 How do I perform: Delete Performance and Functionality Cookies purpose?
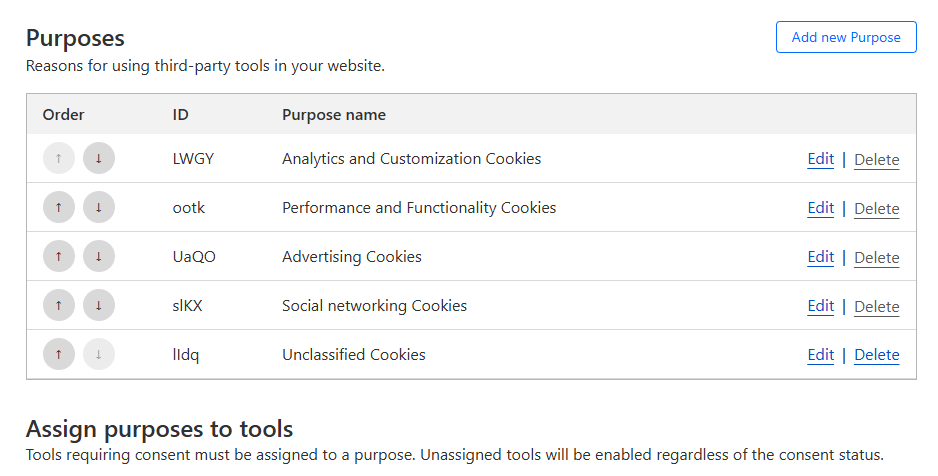(876, 209)
